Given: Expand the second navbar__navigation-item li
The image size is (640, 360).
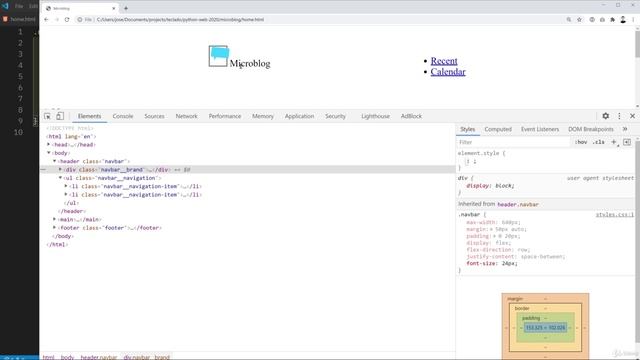Looking at the screenshot, I should pos(66,195).
